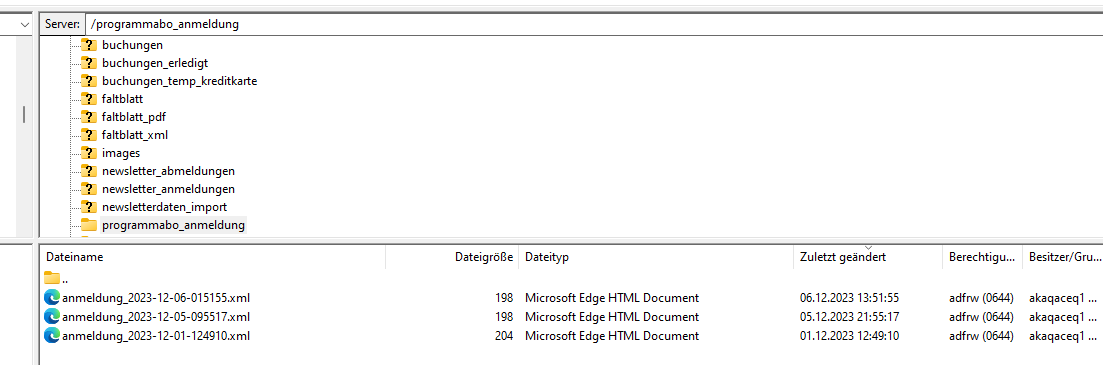Select the faltblatt_xml tree folder
The image size is (1103, 365).
pos(134,135)
